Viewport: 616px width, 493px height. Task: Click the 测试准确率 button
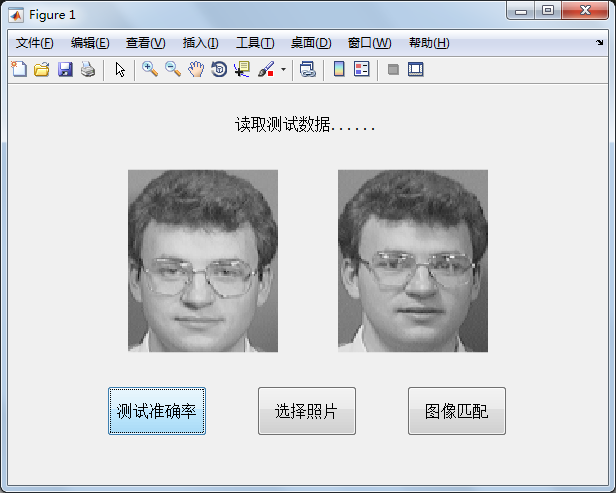coord(157,411)
